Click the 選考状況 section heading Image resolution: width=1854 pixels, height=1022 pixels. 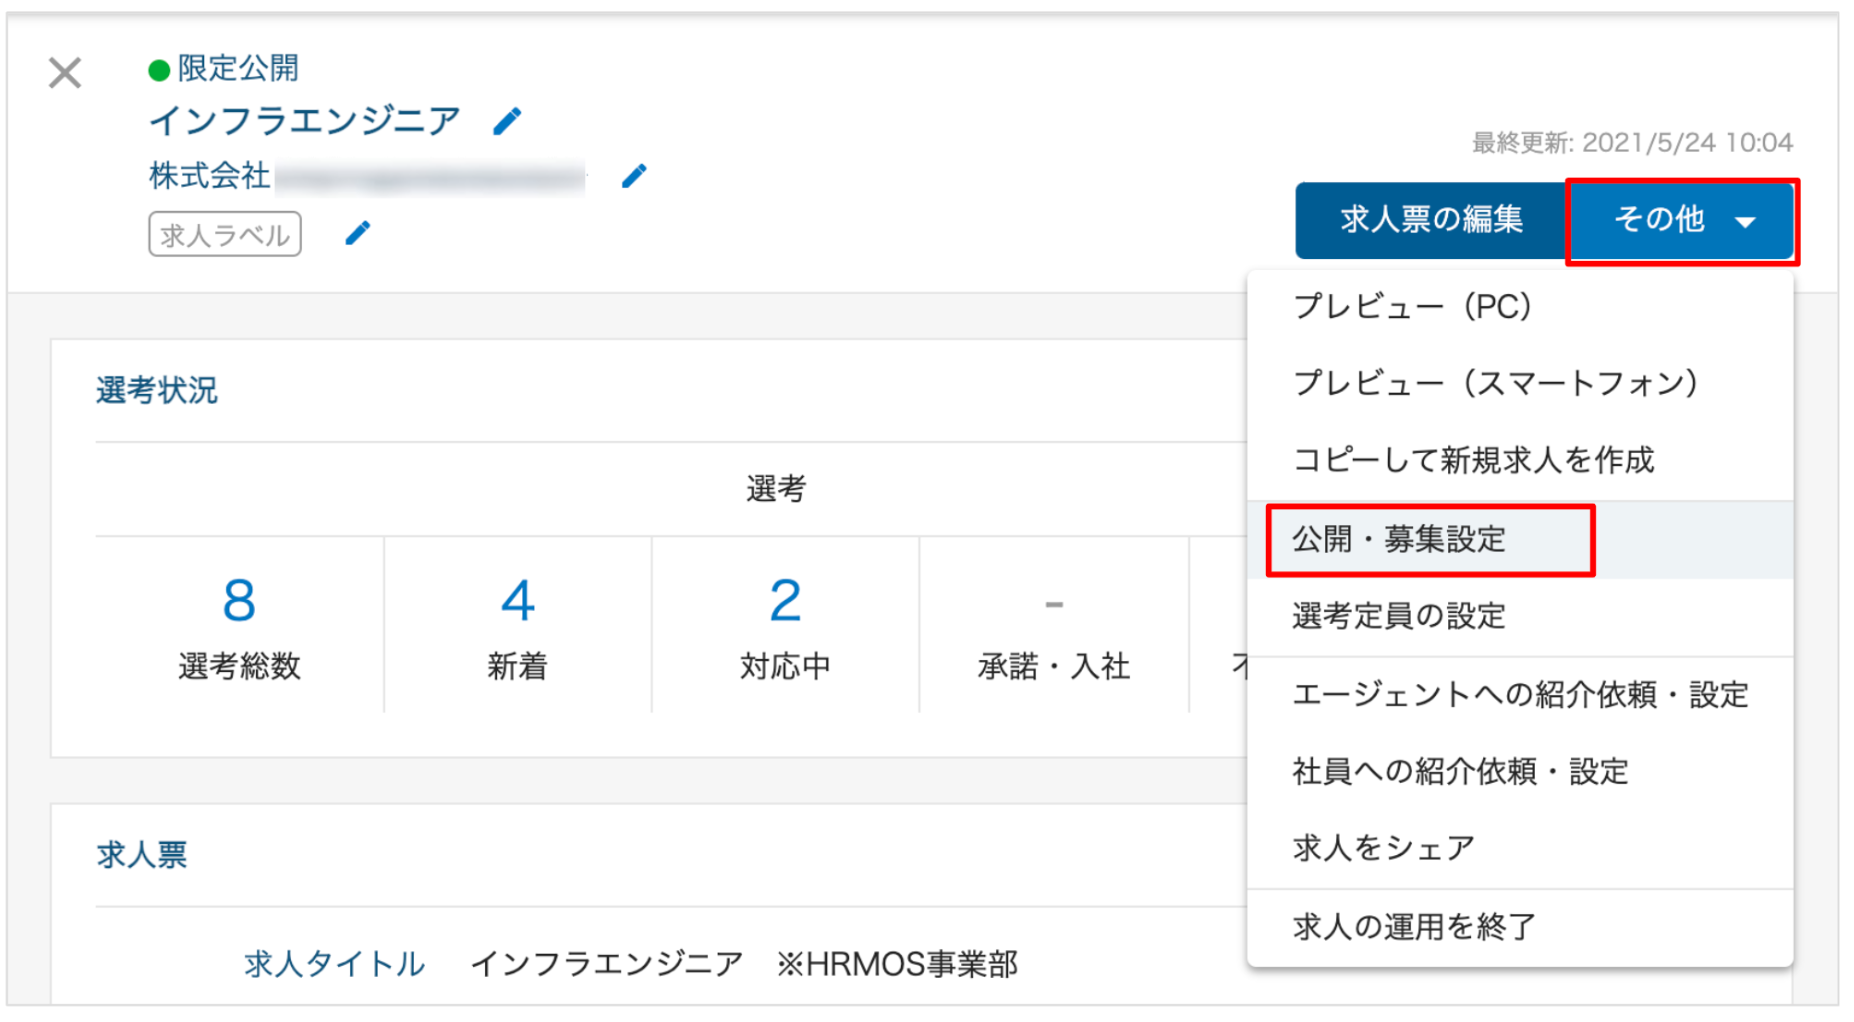tap(157, 390)
